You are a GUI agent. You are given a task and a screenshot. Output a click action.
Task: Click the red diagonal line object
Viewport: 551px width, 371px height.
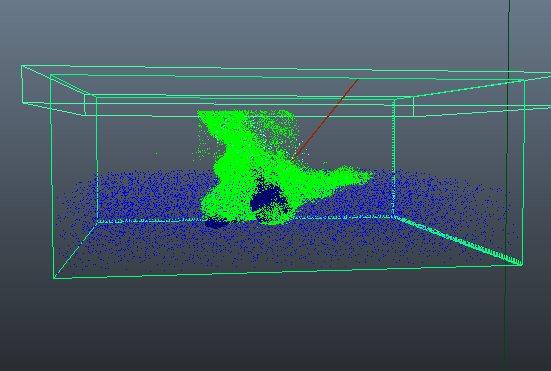pyautogui.click(x=325, y=119)
